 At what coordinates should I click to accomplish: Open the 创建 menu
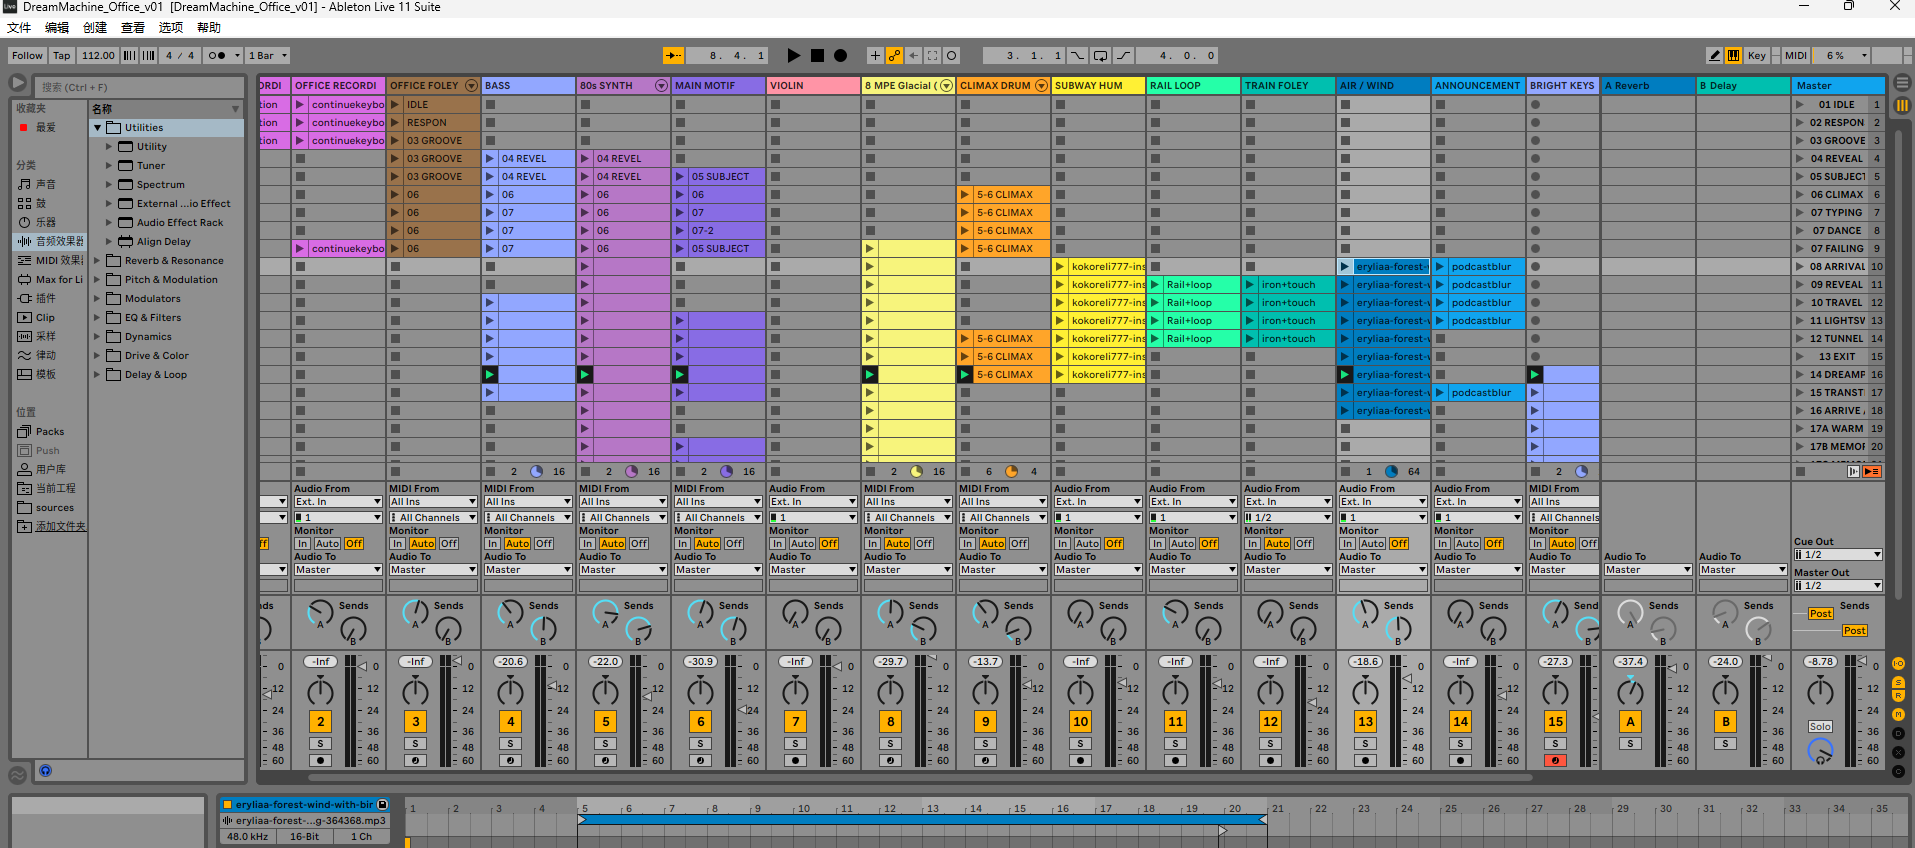point(95,28)
